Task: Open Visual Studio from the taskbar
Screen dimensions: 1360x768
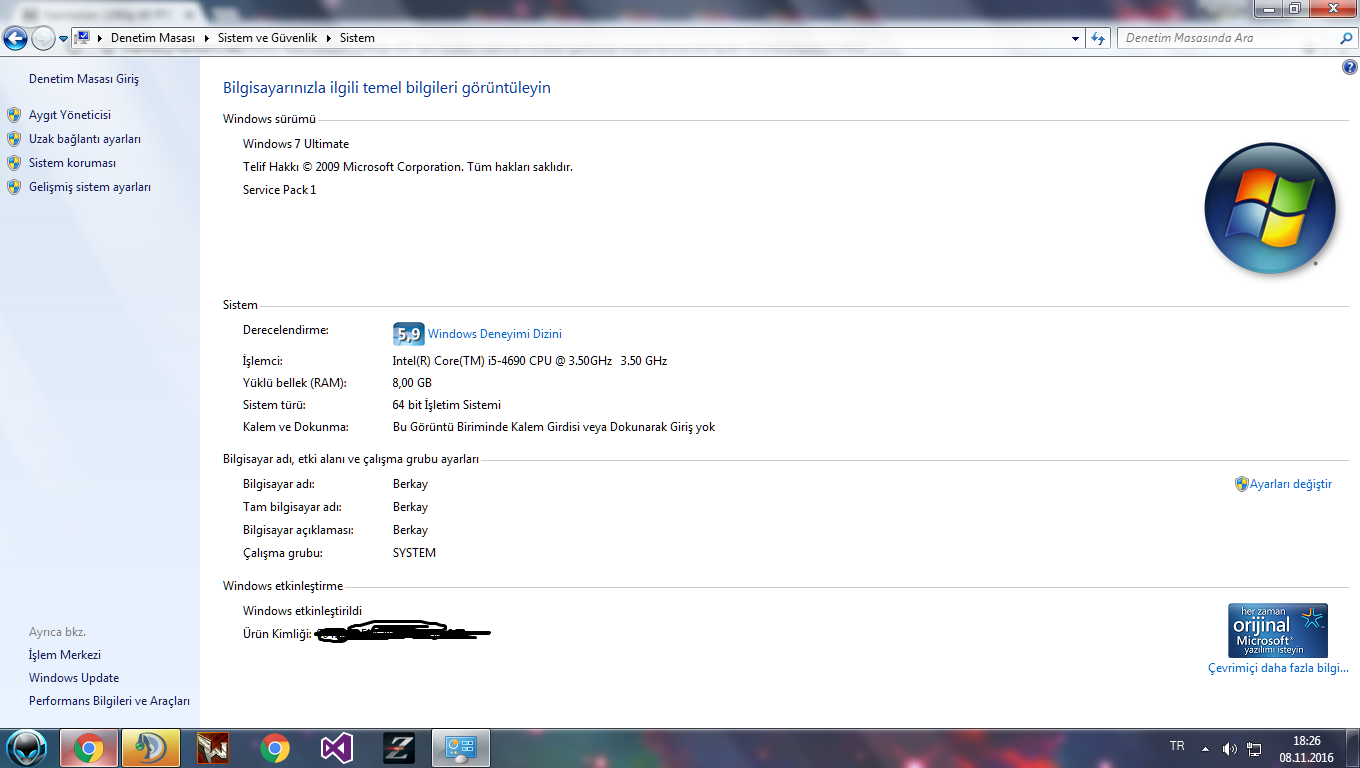Action: click(337, 748)
